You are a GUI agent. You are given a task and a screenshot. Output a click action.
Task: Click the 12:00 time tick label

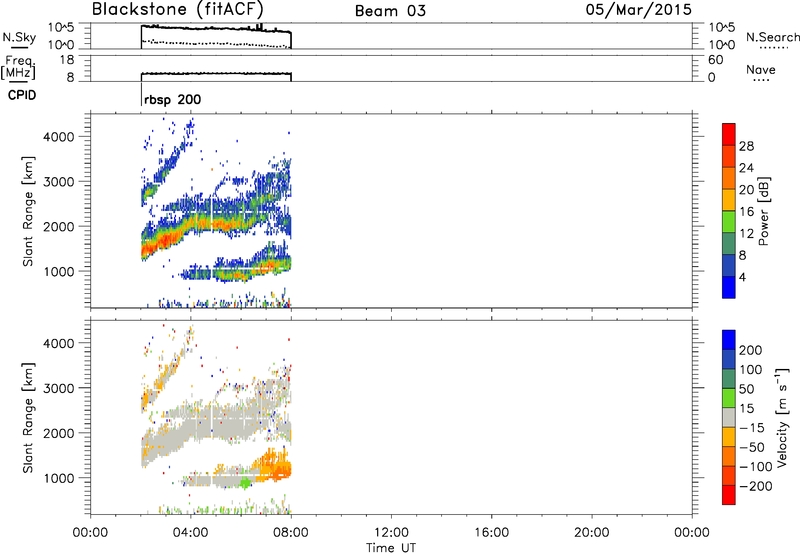coord(391,533)
